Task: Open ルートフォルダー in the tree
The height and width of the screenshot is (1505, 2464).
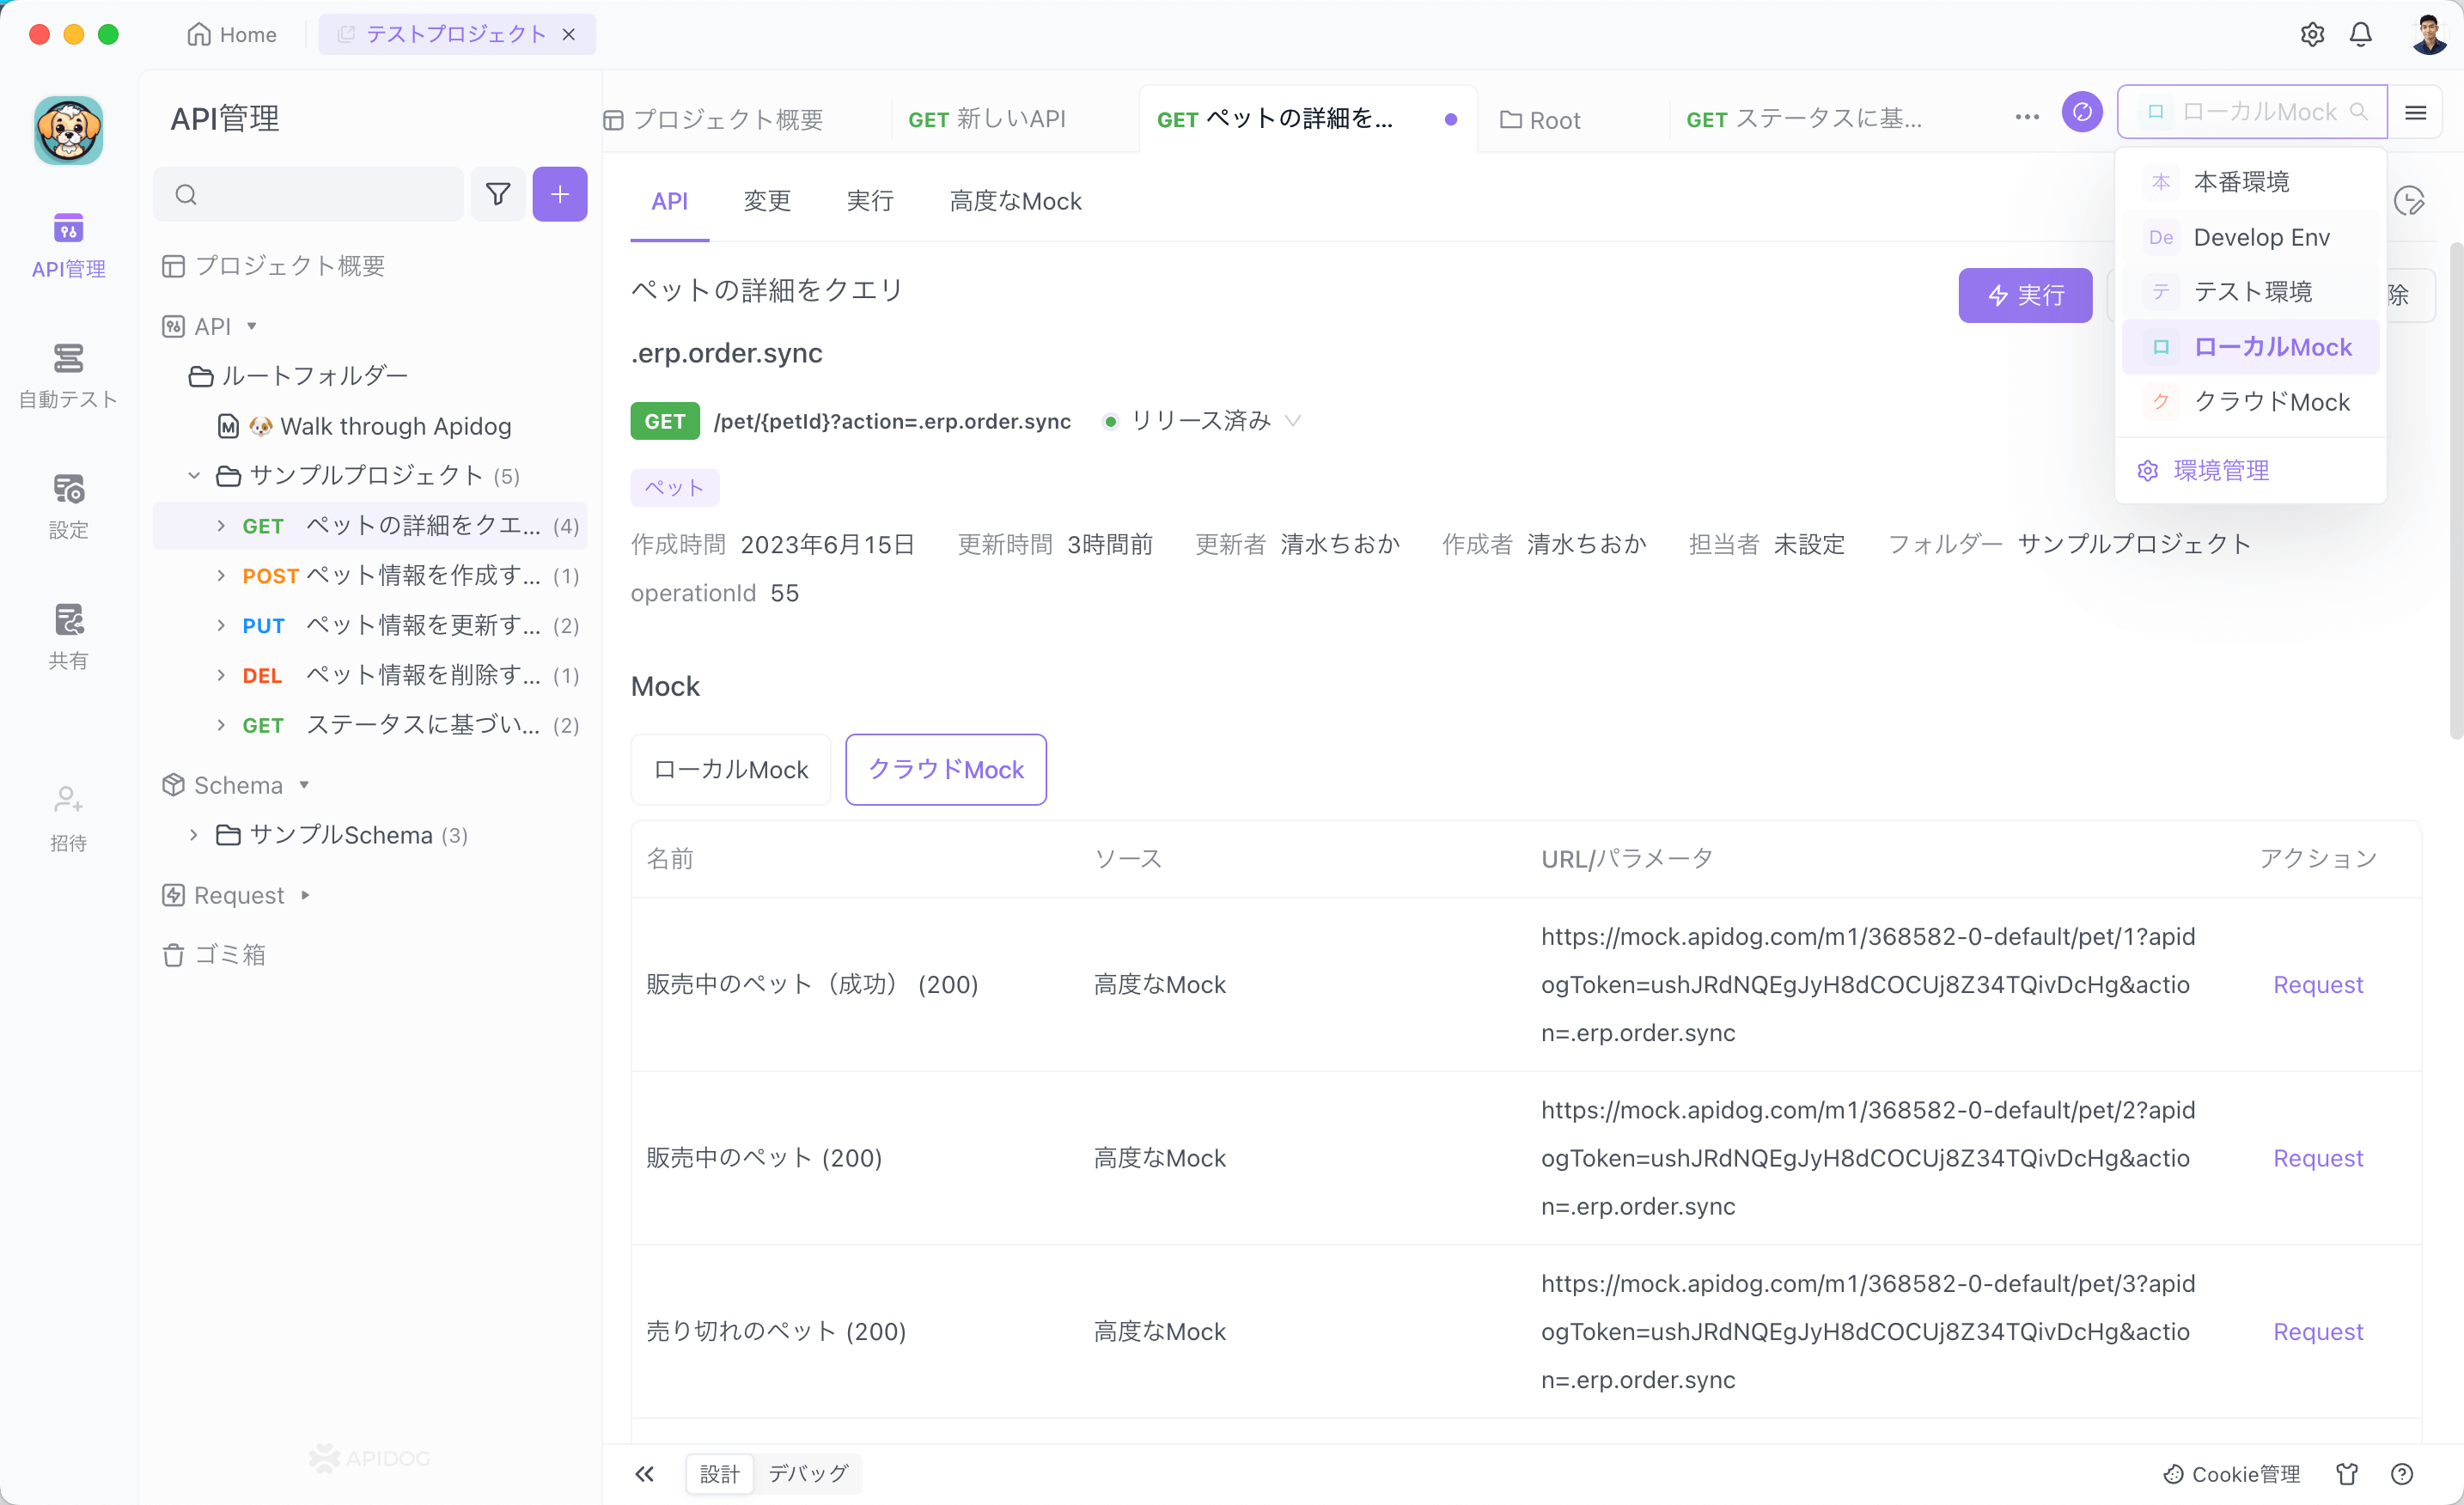Action: [298, 376]
